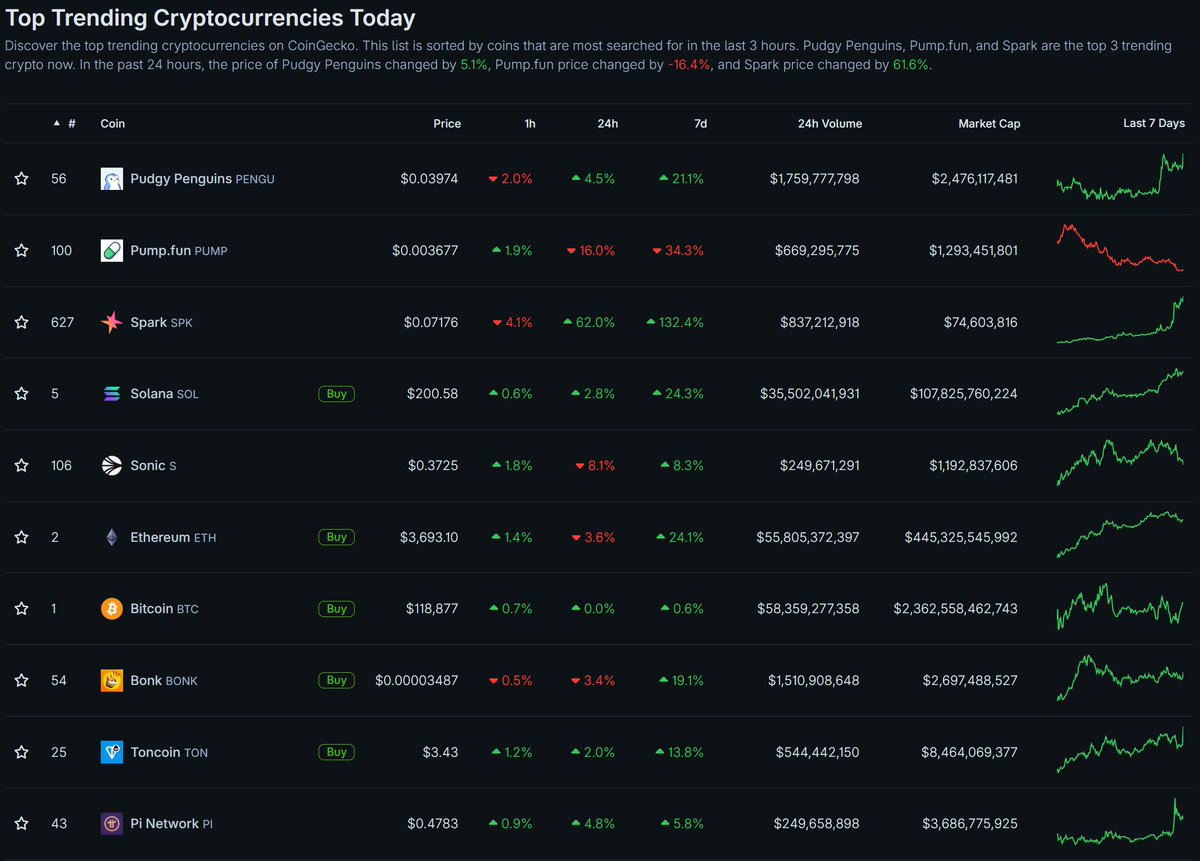The image size is (1200, 861).
Task: Star Bonk as favorite
Action: click(x=21, y=680)
